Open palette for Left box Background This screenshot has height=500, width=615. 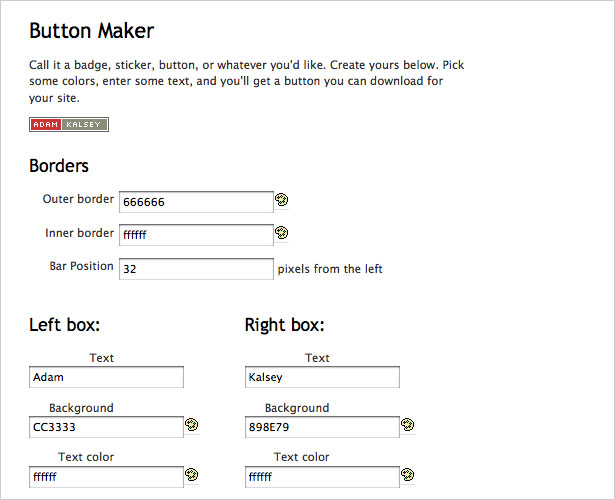[x=192, y=425]
